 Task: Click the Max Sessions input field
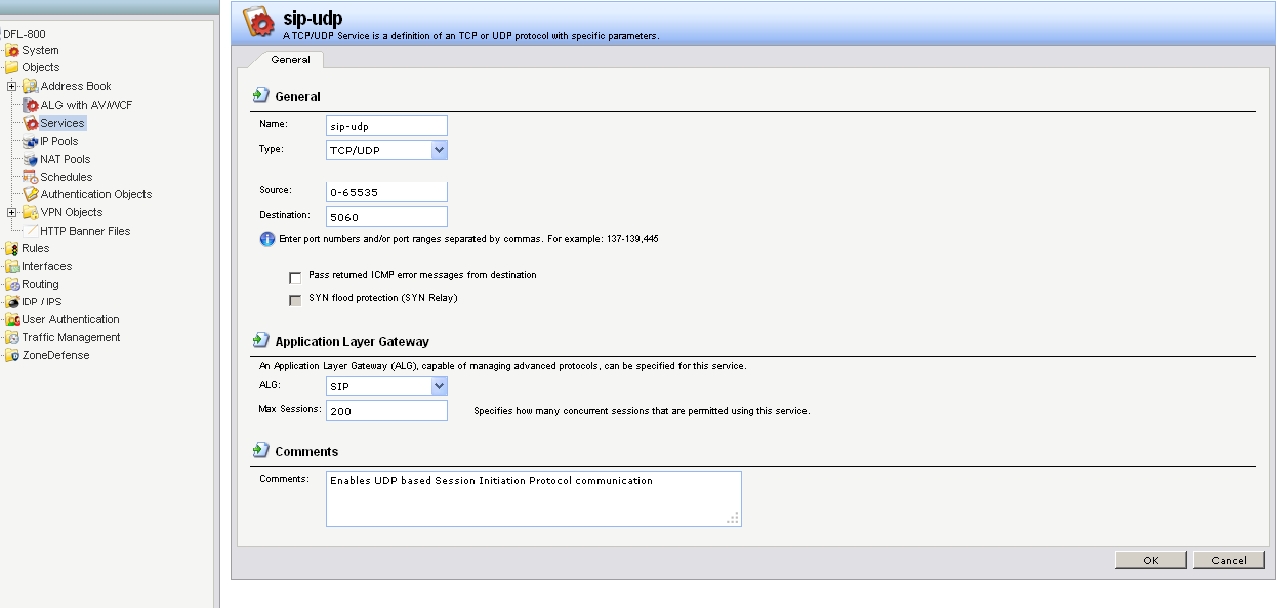[386, 411]
